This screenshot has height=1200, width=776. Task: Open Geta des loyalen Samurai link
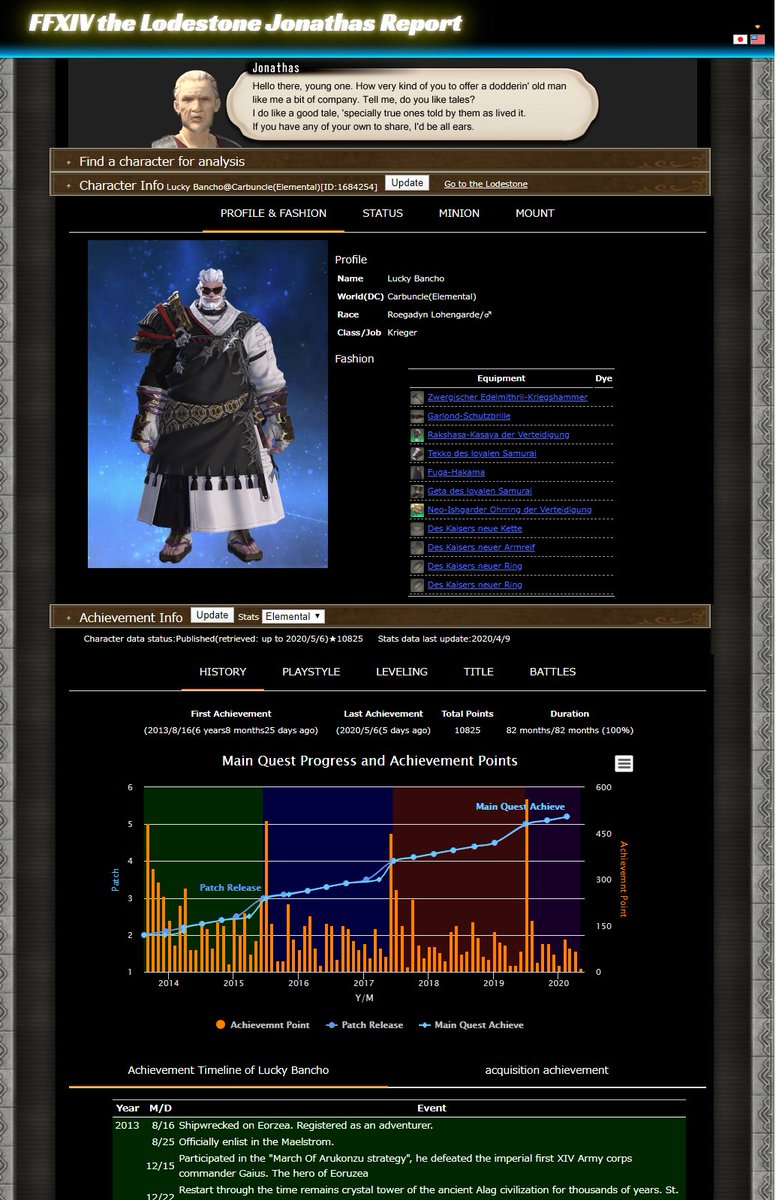click(x=479, y=491)
